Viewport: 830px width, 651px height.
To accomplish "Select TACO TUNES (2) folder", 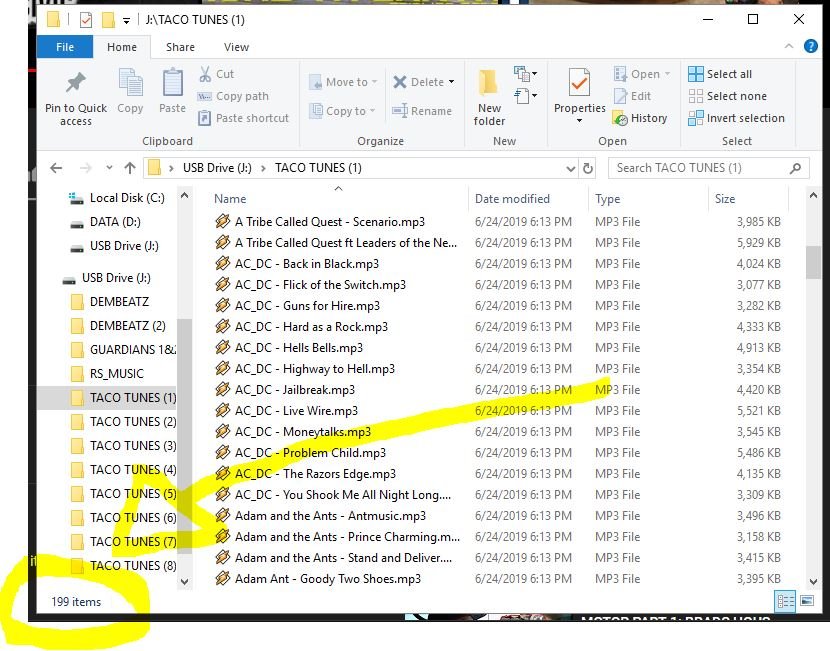I will click(124, 422).
